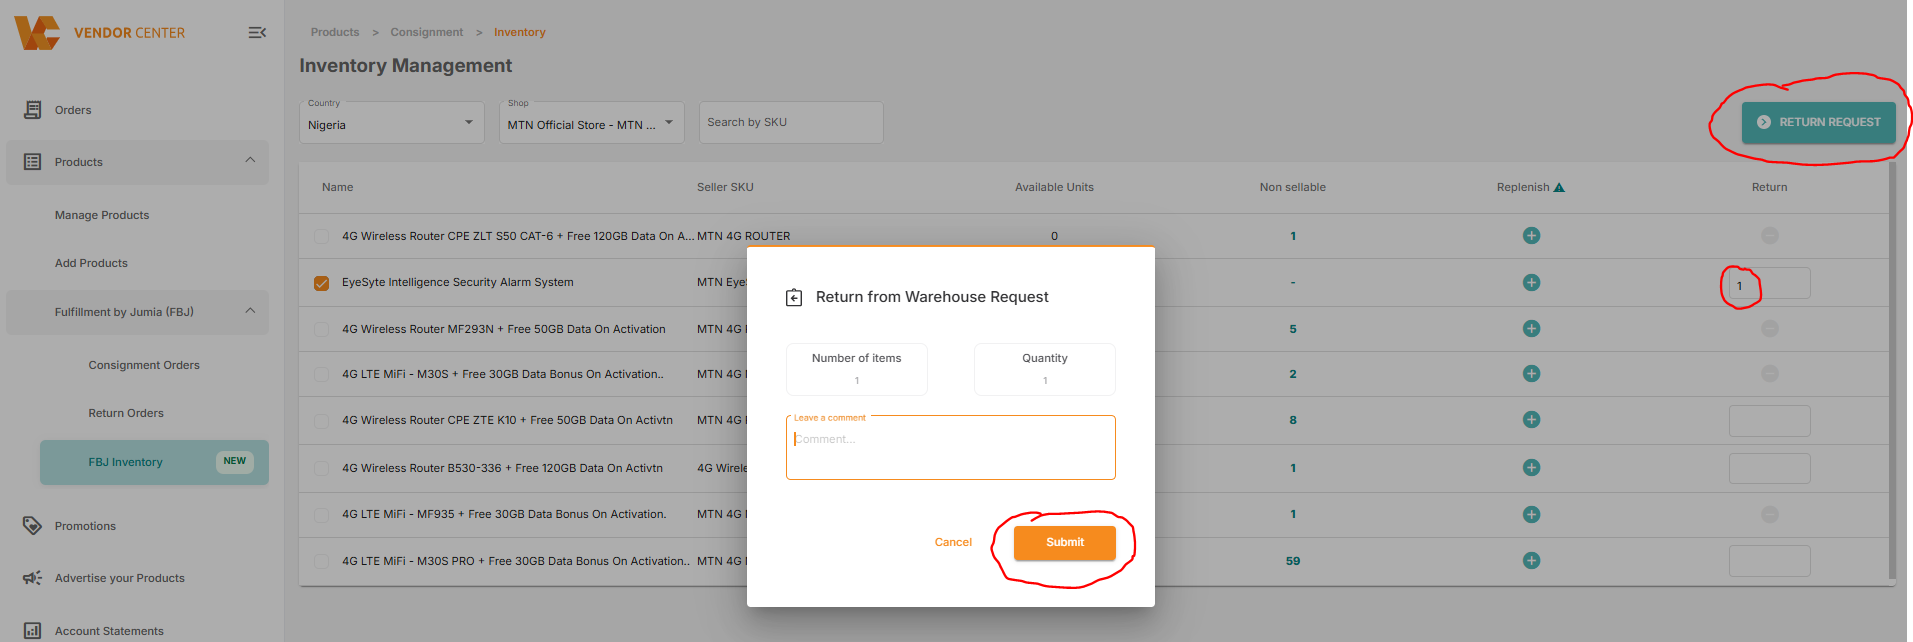Click replenish plus for EyeSyte Security Alarm

(x=1531, y=283)
